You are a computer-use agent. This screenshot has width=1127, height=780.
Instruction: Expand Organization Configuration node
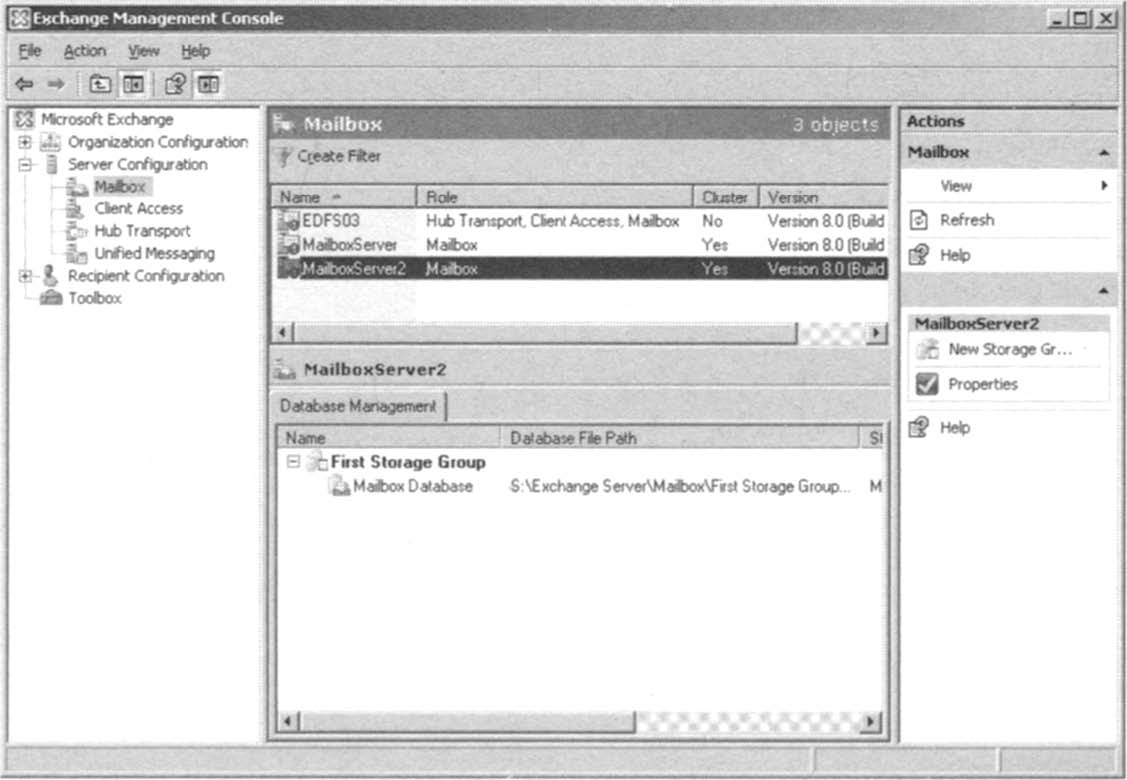[x=25, y=142]
